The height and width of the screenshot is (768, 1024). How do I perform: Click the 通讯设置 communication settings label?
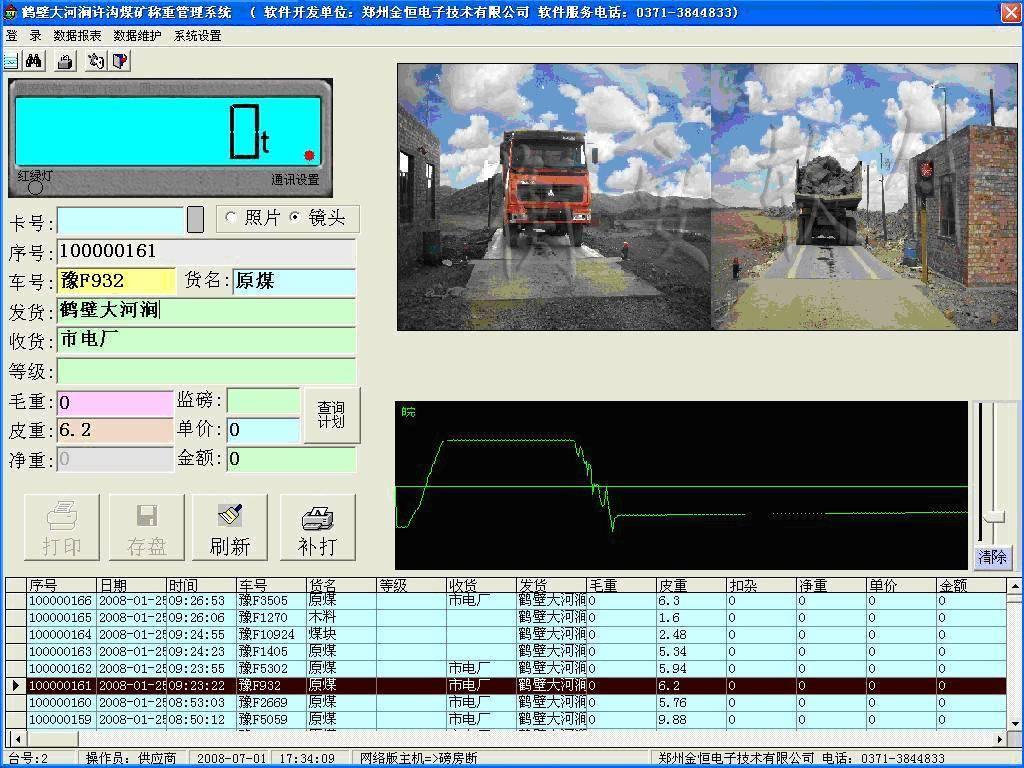295,179
